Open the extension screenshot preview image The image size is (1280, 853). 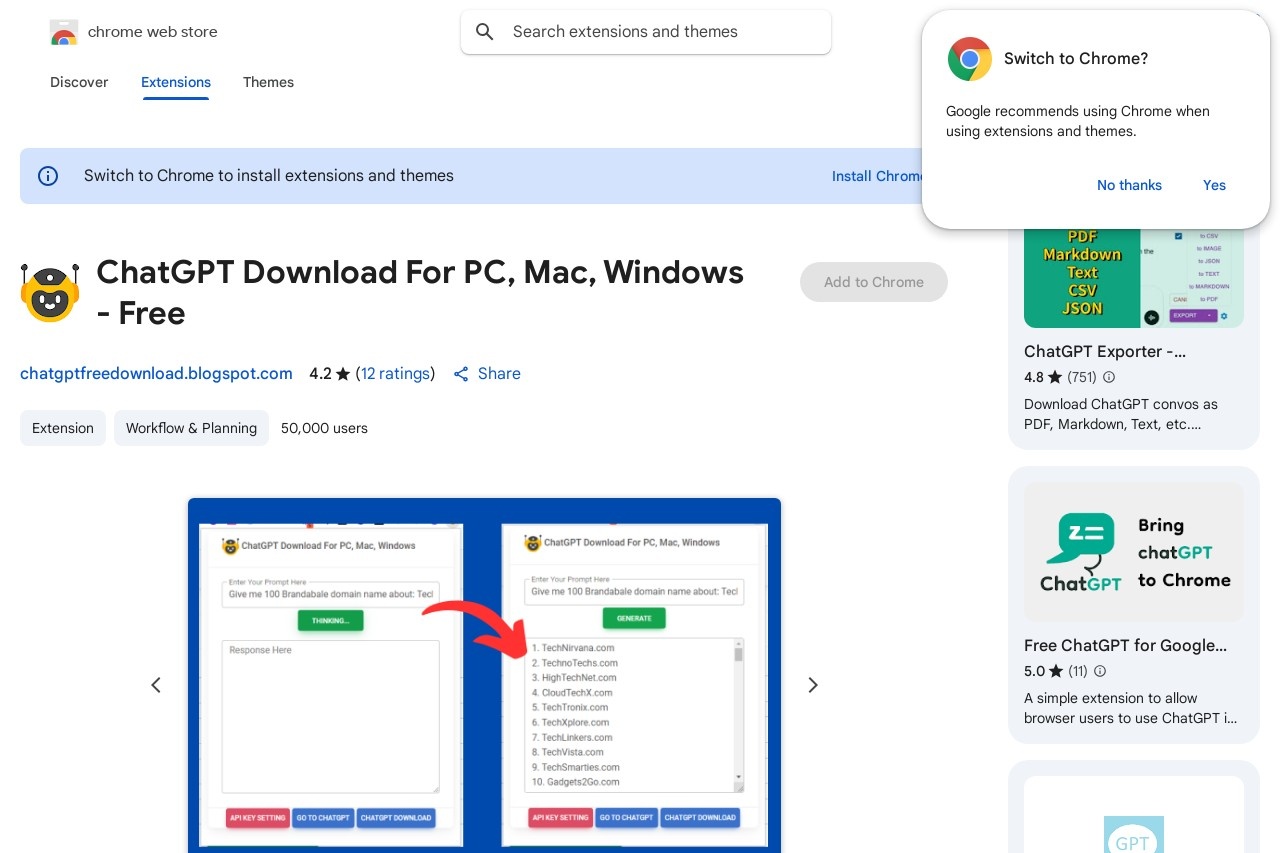tap(484, 675)
